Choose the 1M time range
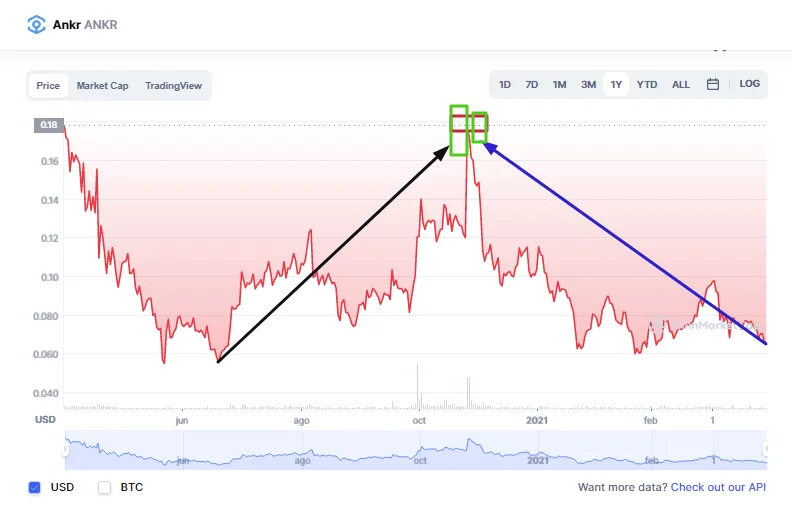This screenshot has height=515, width=792. pos(559,84)
